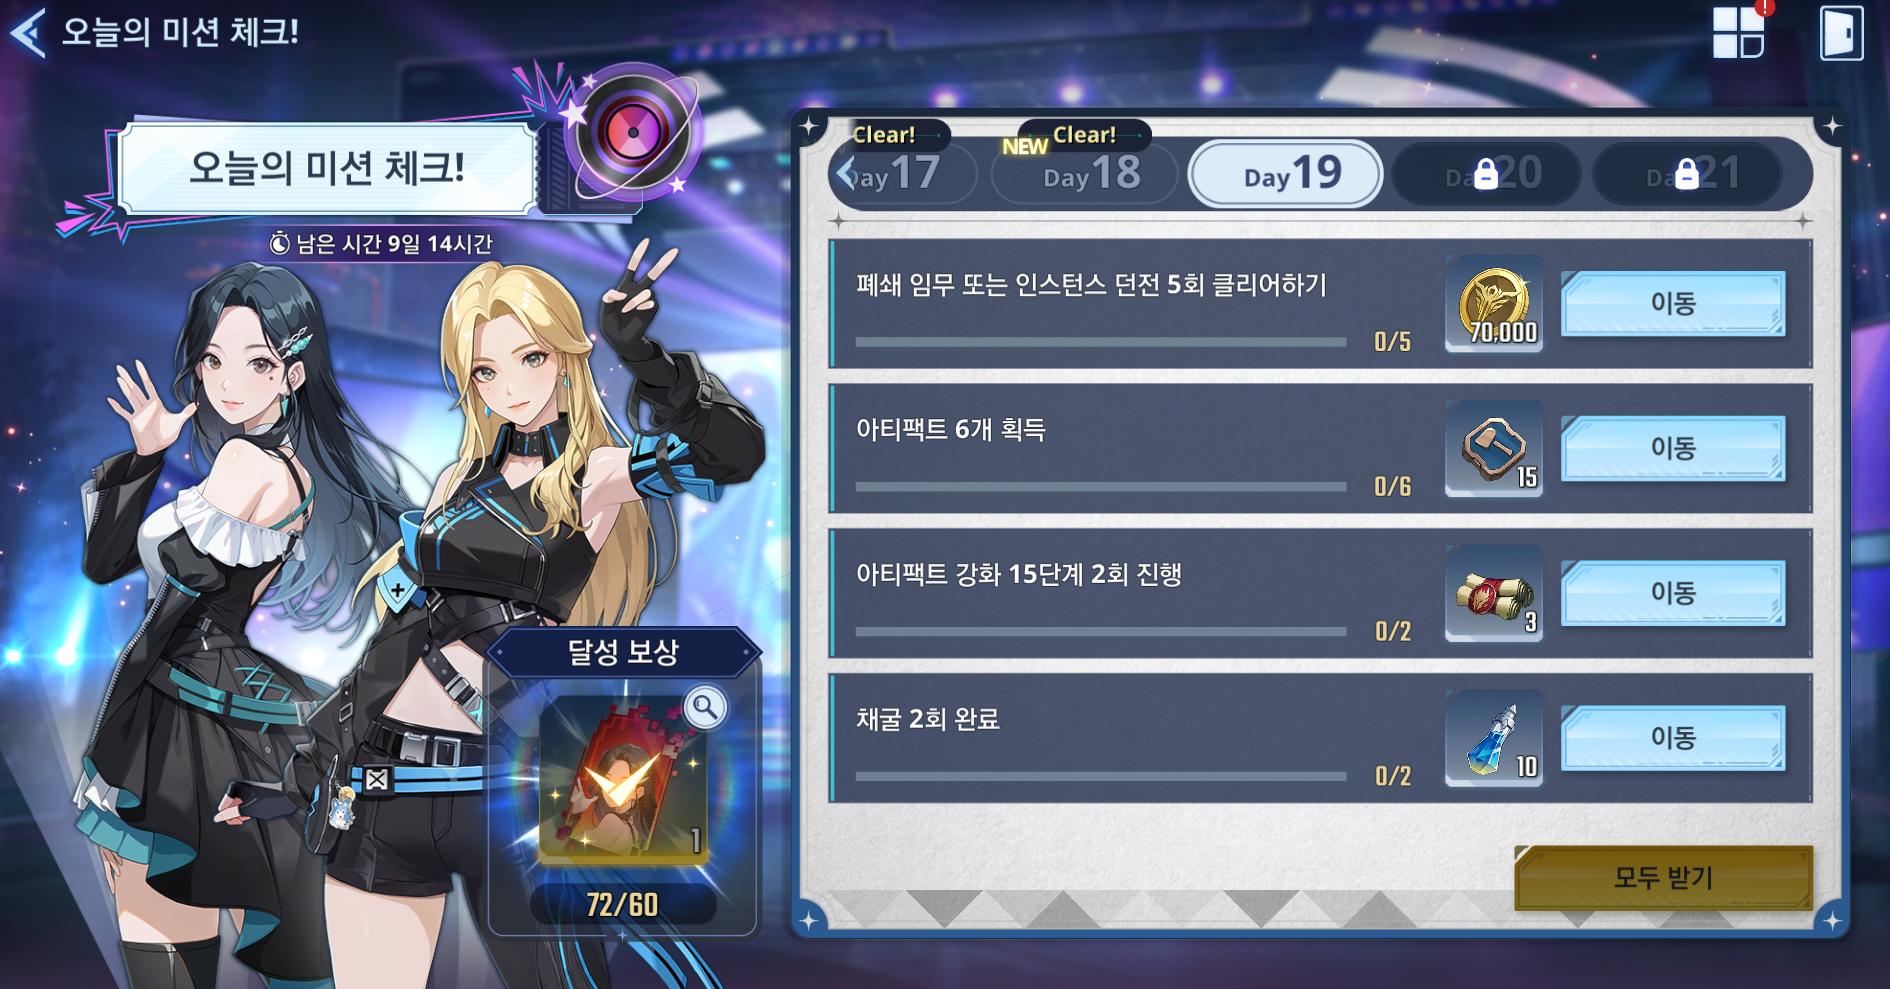The height and width of the screenshot is (989, 1890).
Task: Click the 모두 받기 button
Action: (1664, 878)
